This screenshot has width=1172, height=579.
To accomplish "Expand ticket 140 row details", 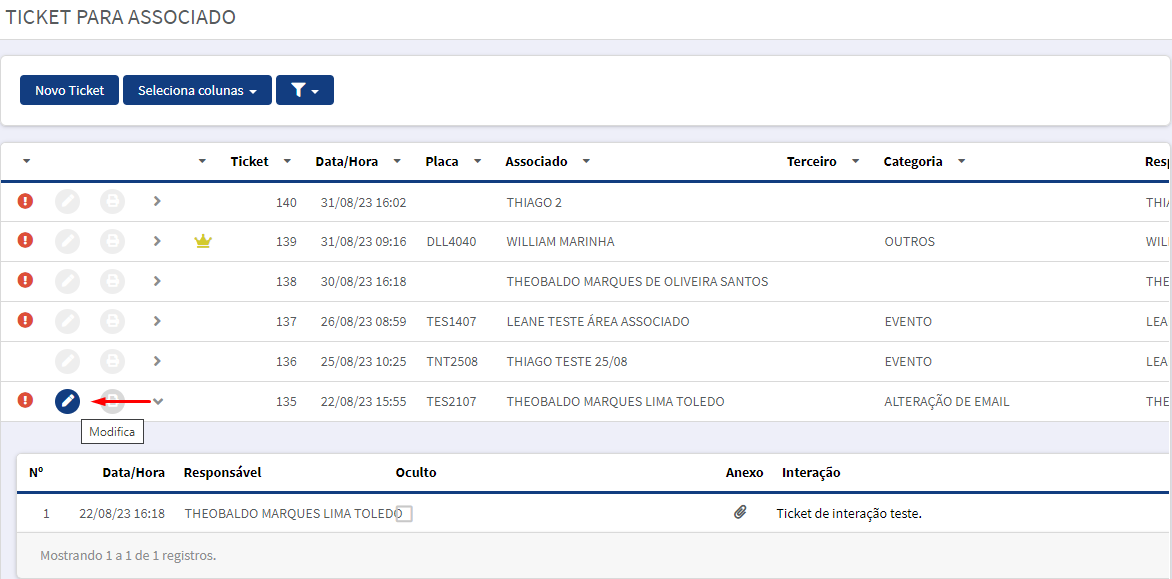I will point(157,201).
